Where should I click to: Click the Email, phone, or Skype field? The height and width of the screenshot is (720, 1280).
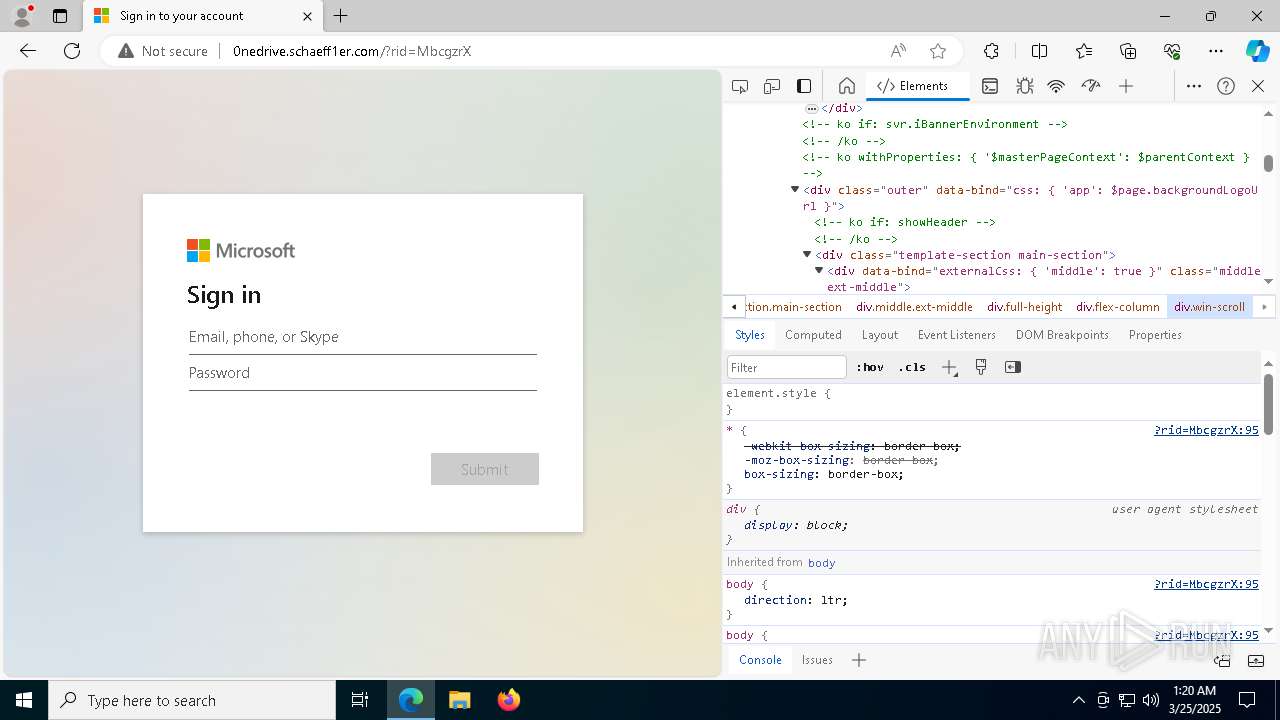(x=363, y=337)
